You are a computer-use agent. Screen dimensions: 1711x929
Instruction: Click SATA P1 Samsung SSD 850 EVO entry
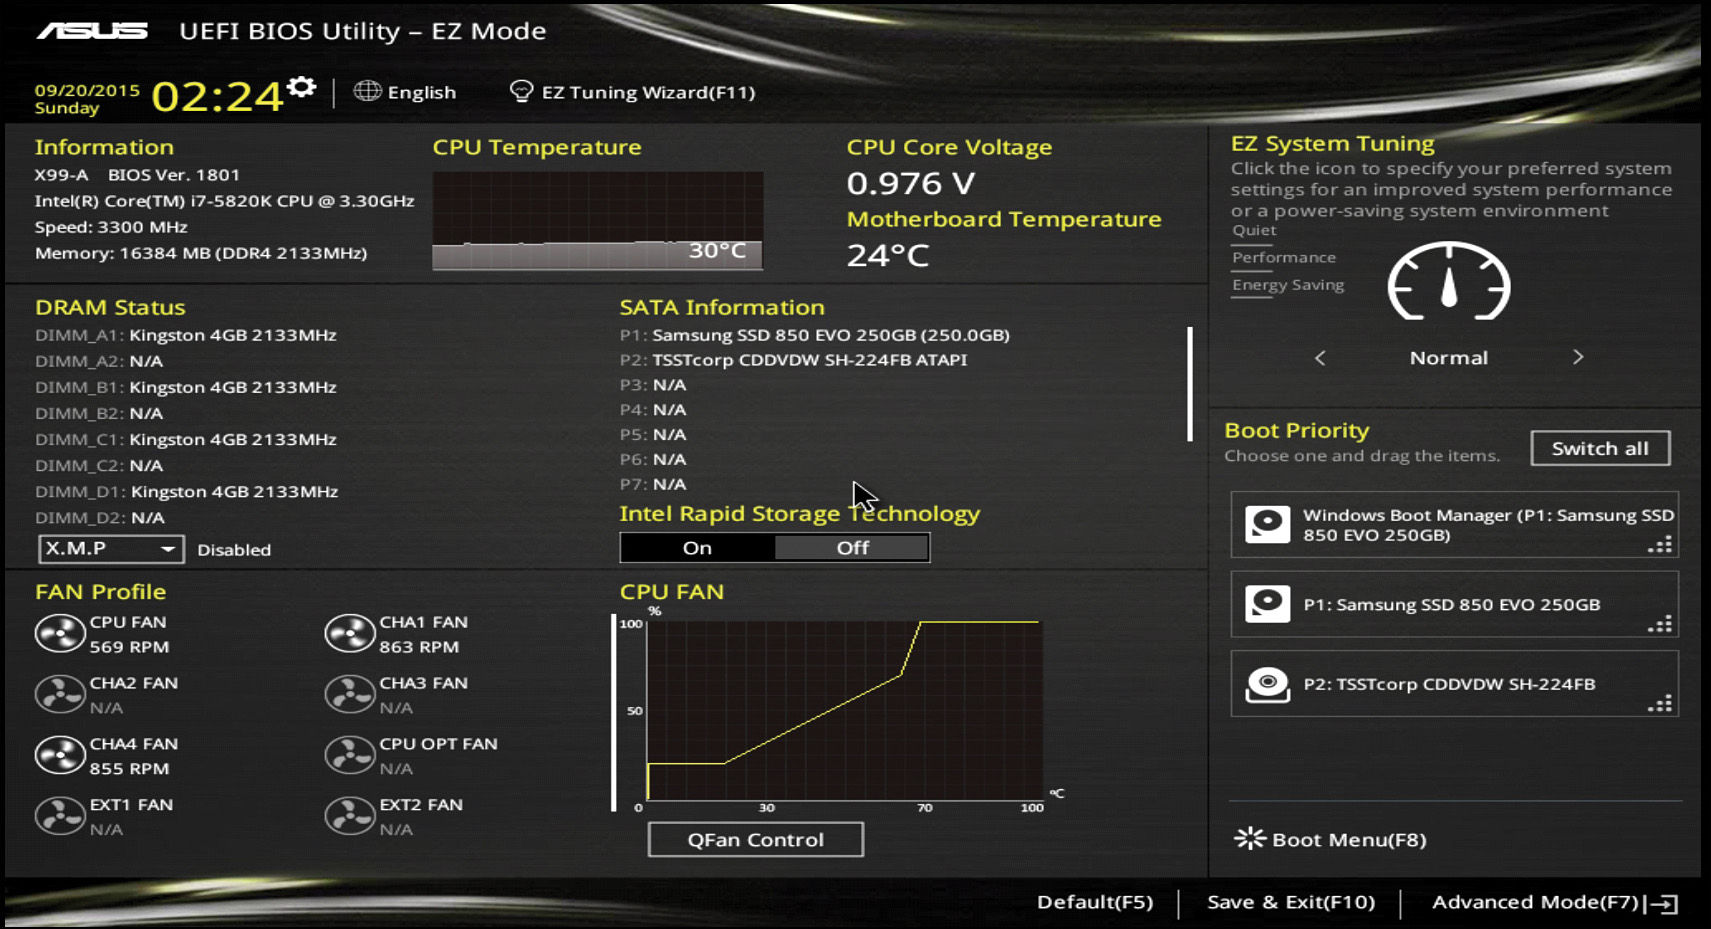pos(815,335)
